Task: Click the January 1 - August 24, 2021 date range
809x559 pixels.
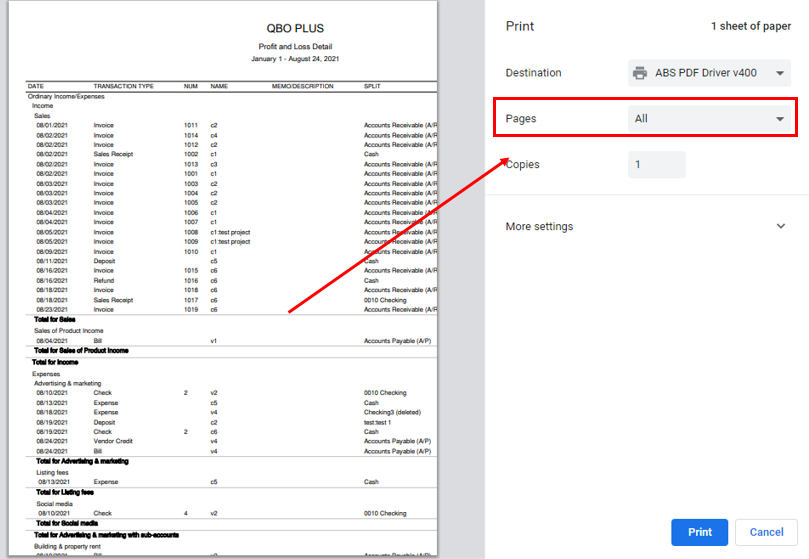Action: (295, 59)
